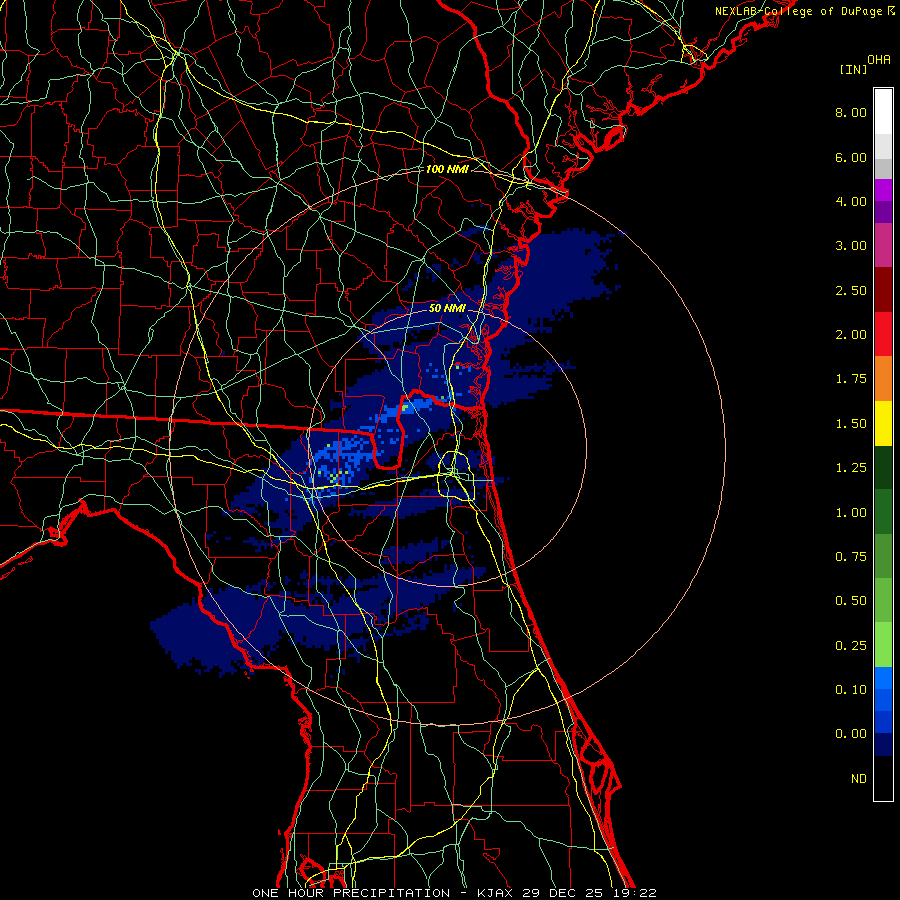Viewport: 900px width, 900px height.
Task: Click the OHA product code label
Action: pyautogui.click(x=879, y=59)
